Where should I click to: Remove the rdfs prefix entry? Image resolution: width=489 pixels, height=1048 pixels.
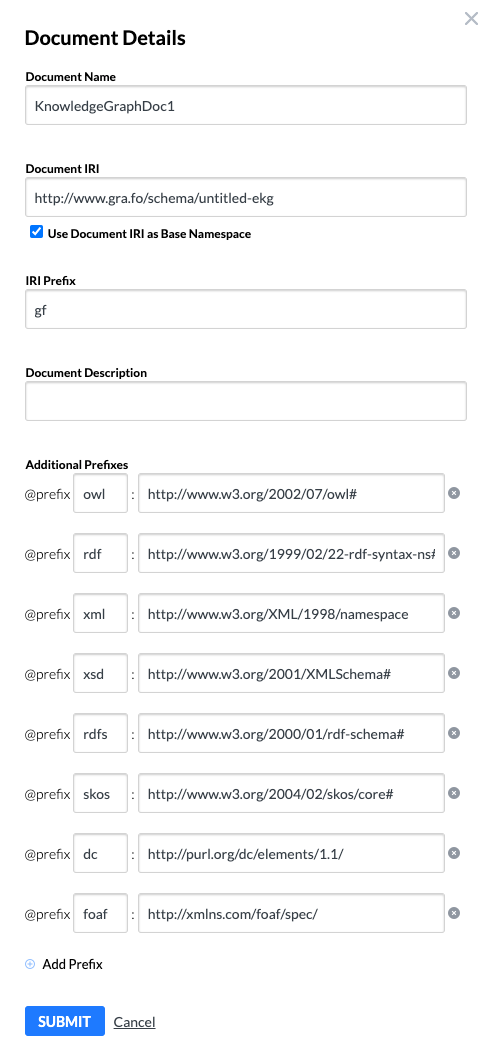pyautogui.click(x=454, y=733)
